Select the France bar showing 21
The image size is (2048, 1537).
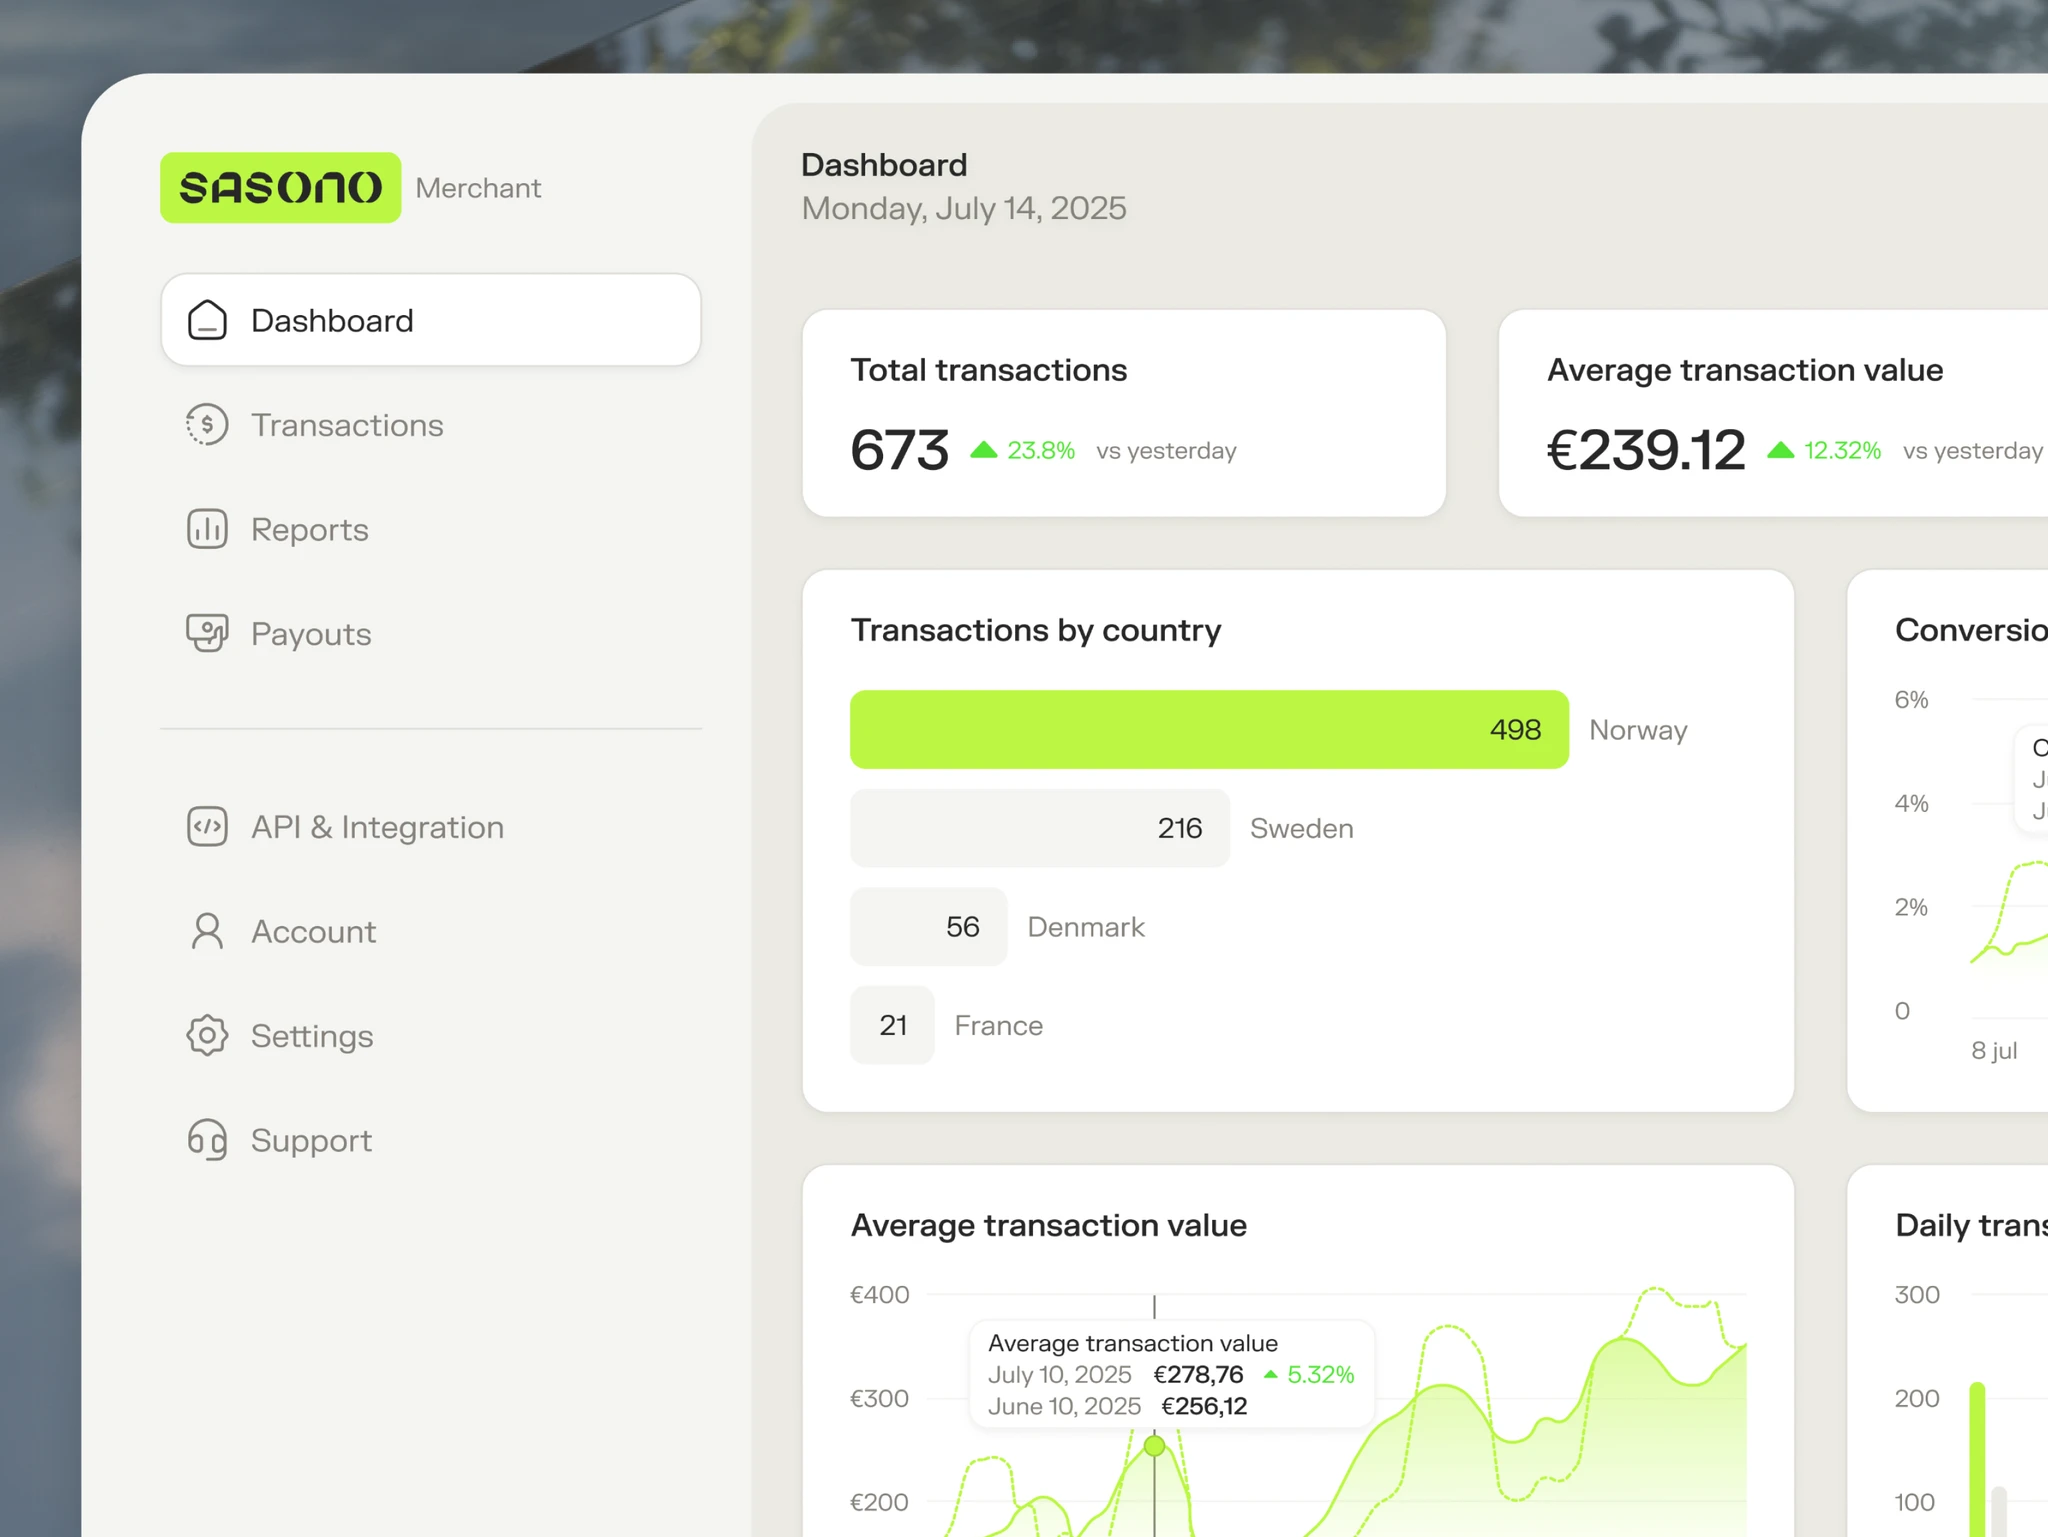click(892, 1025)
